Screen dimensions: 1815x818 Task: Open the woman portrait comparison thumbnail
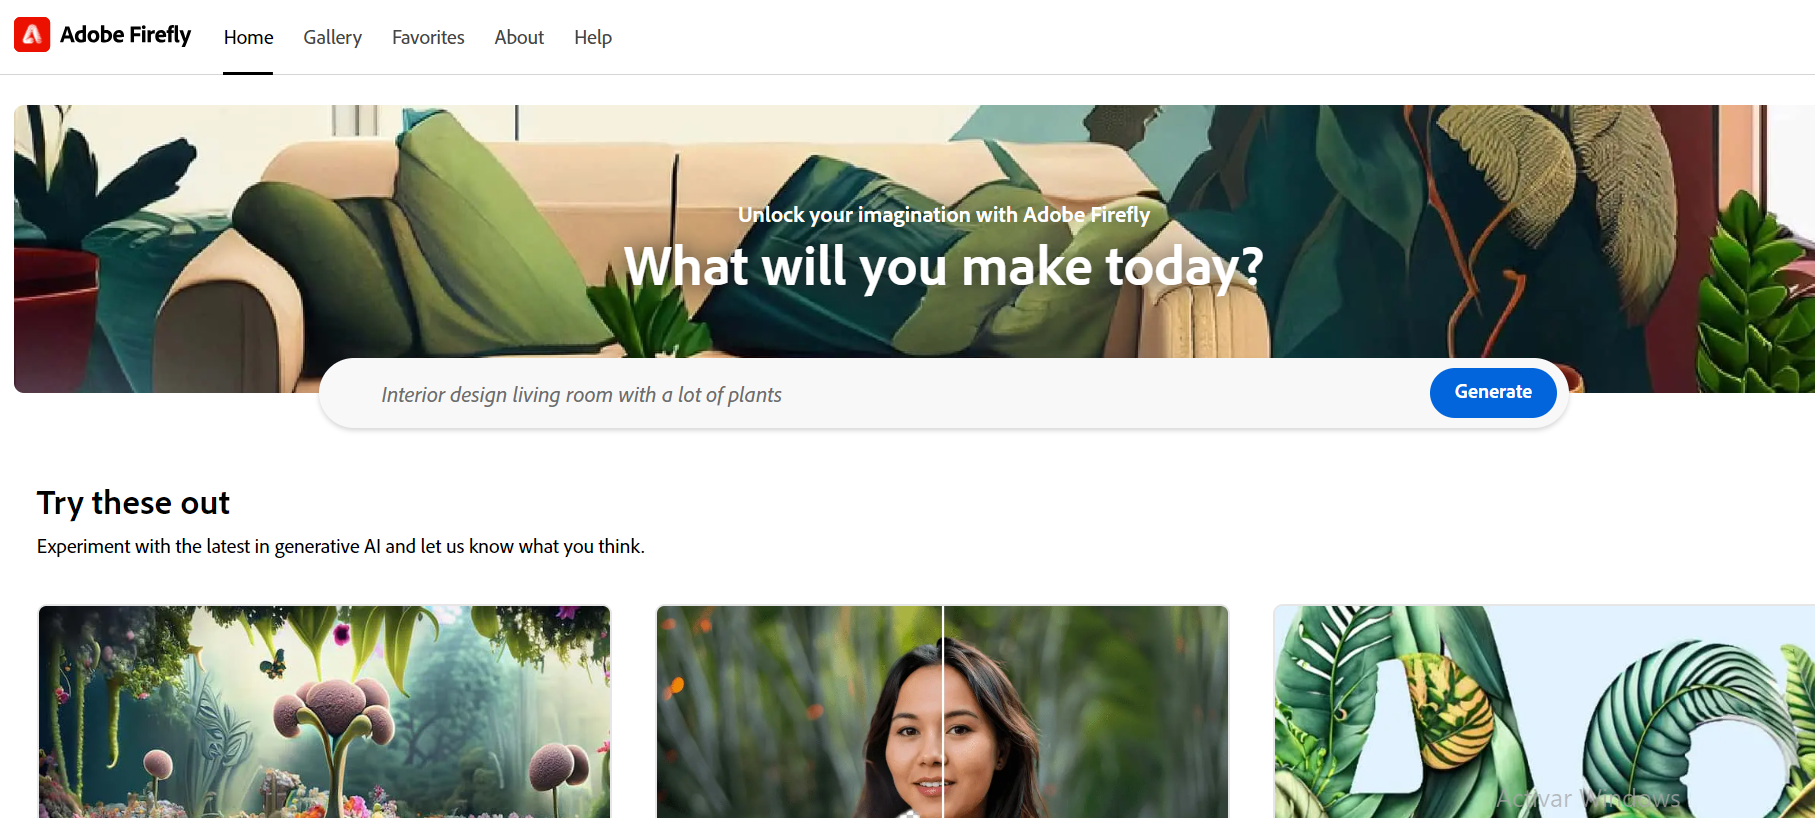pyautogui.click(x=942, y=712)
